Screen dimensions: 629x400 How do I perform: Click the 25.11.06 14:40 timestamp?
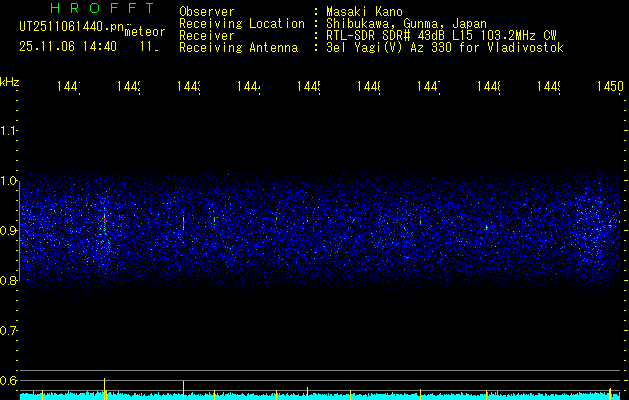click(68, 46)
